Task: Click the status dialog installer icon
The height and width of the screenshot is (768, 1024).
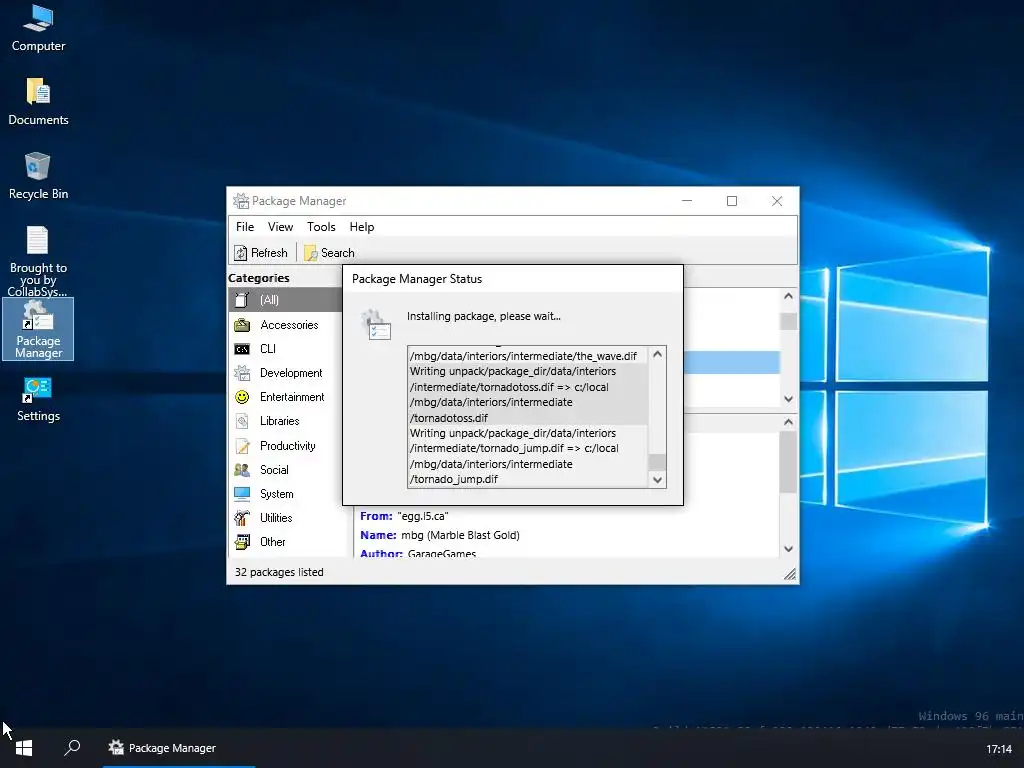Action: tap(376, 325)
